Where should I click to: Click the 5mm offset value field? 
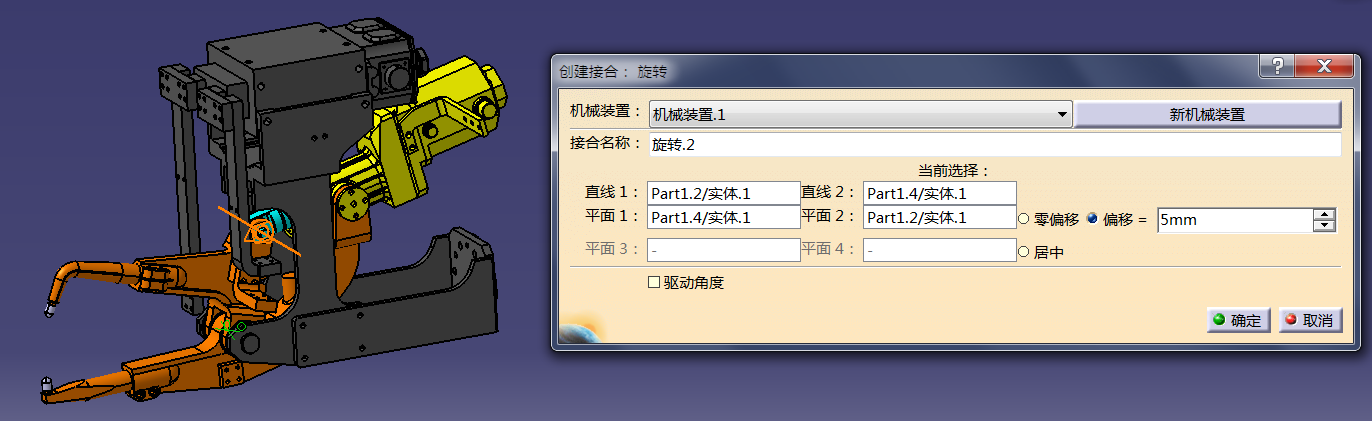(x=1234, y=220)
